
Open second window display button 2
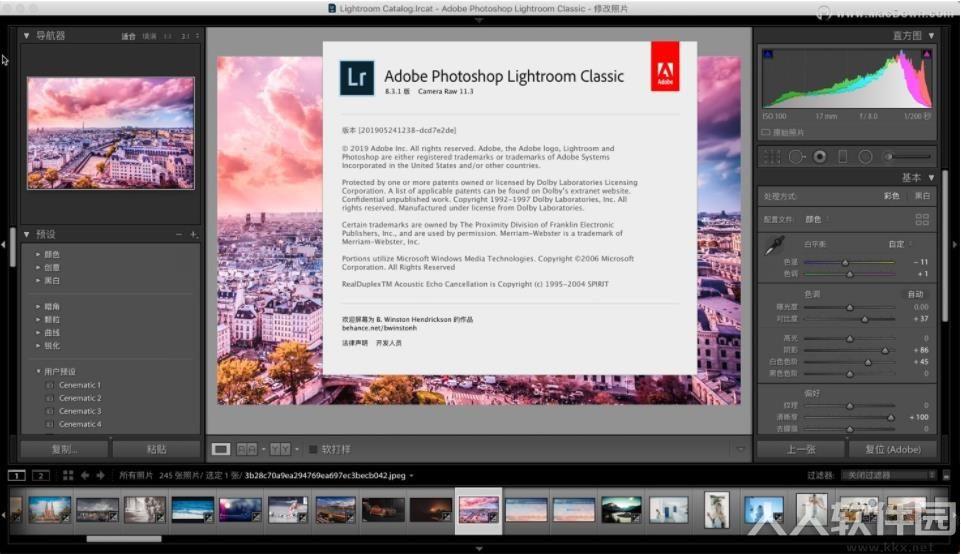[x=40, y=476]
